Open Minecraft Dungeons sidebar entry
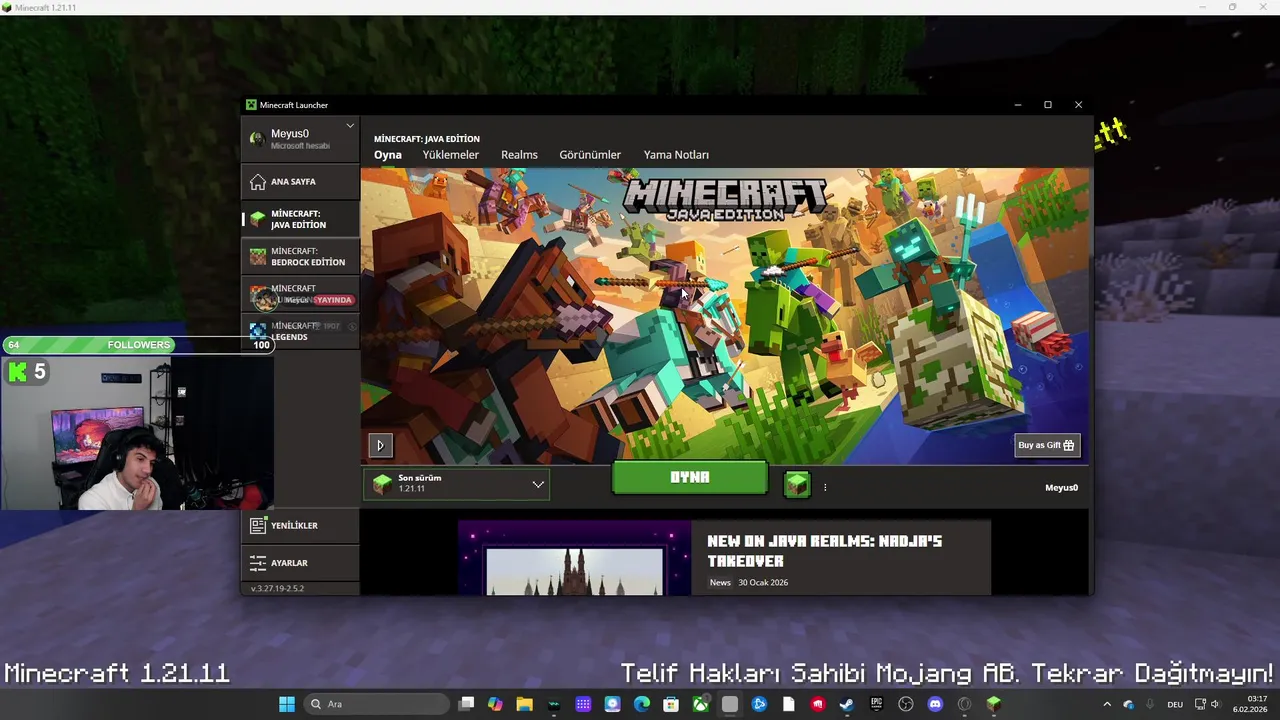Viewport: 1280px width, 720px height. (300, 294)
